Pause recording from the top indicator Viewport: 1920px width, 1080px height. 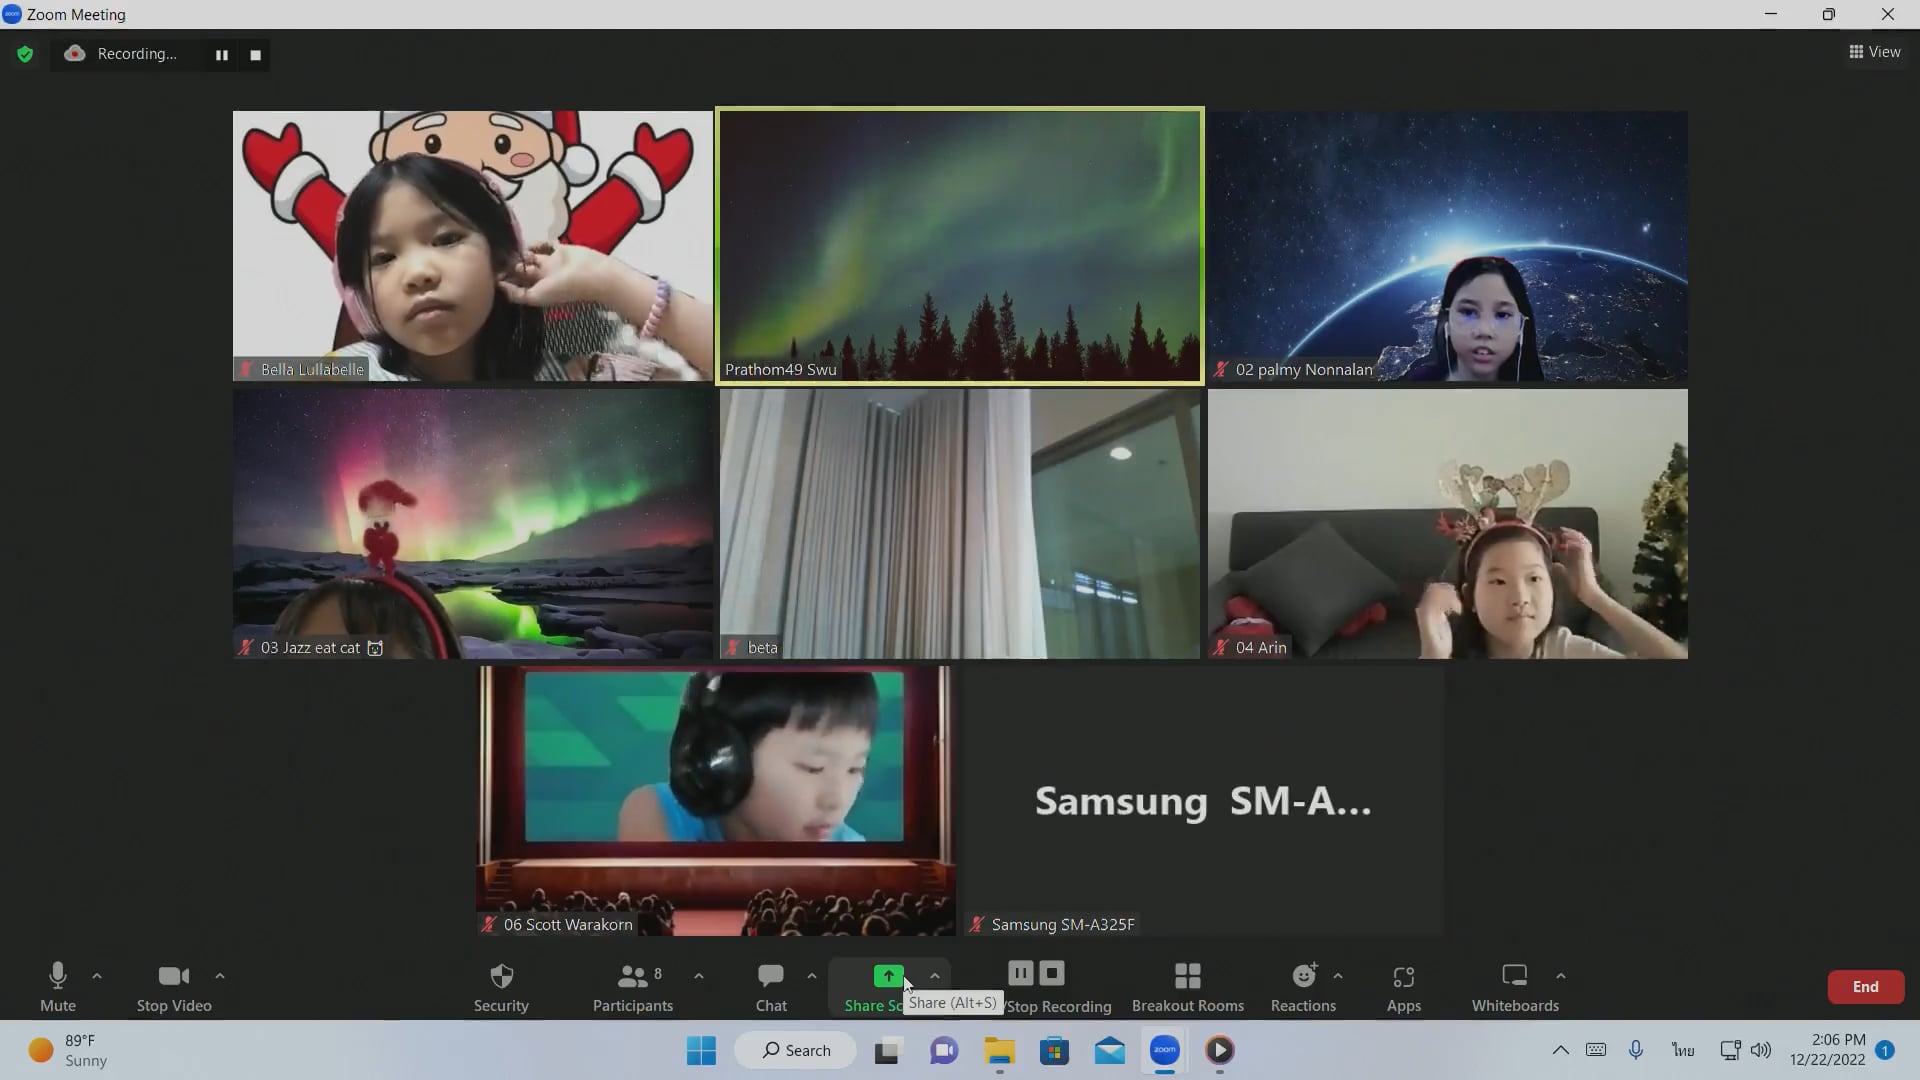[x=222, y=55]
